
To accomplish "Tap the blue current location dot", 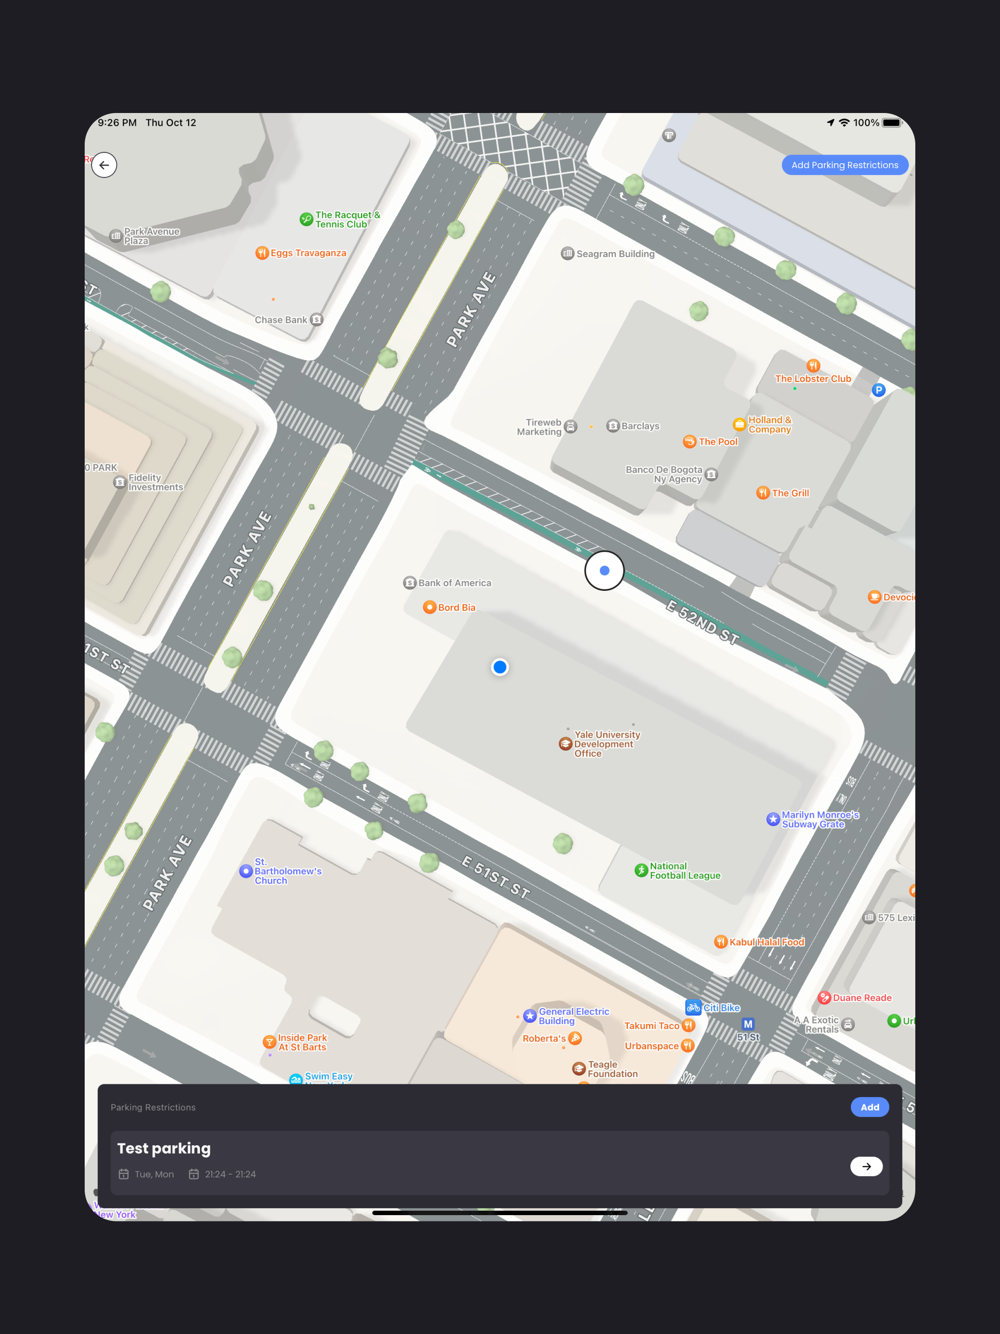I will 500,667.
